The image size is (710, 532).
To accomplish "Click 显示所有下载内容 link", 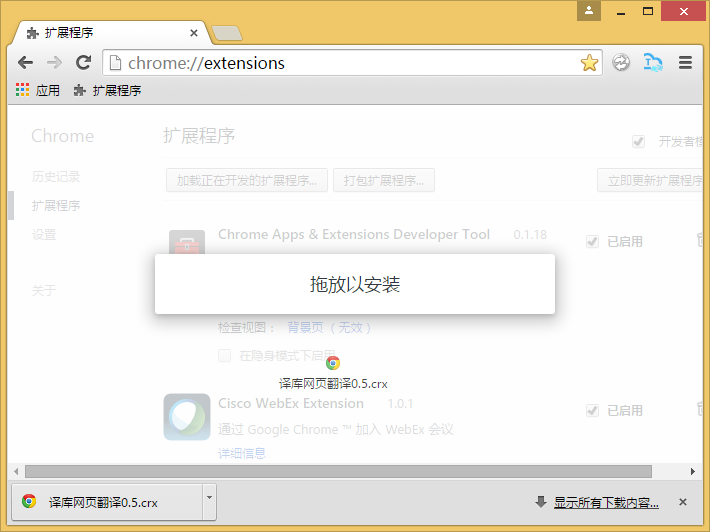I will 606,502.
